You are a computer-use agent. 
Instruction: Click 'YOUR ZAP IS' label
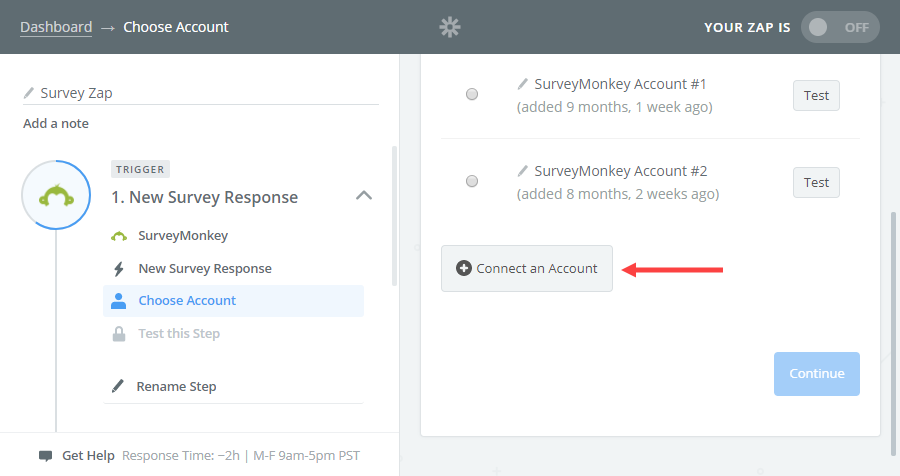747,28
